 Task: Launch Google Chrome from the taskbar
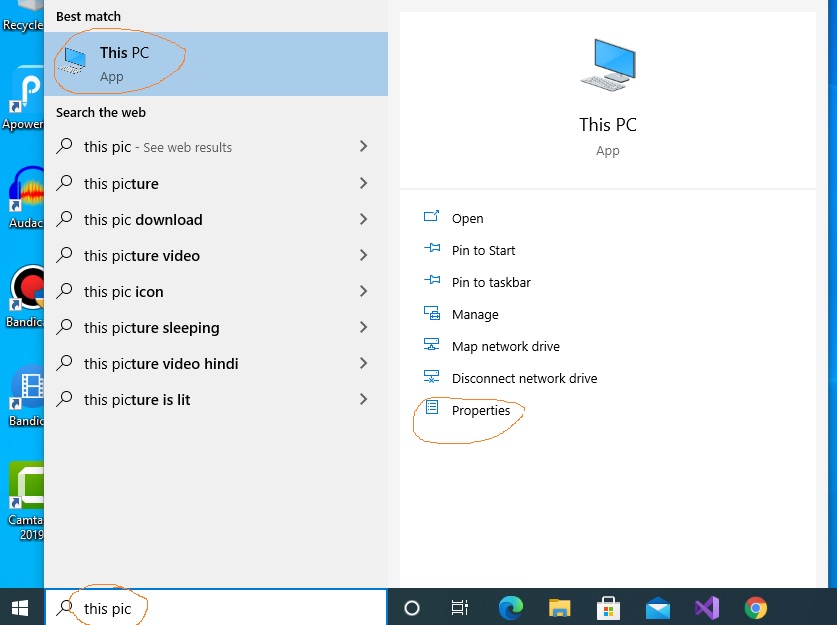[755, 607]
